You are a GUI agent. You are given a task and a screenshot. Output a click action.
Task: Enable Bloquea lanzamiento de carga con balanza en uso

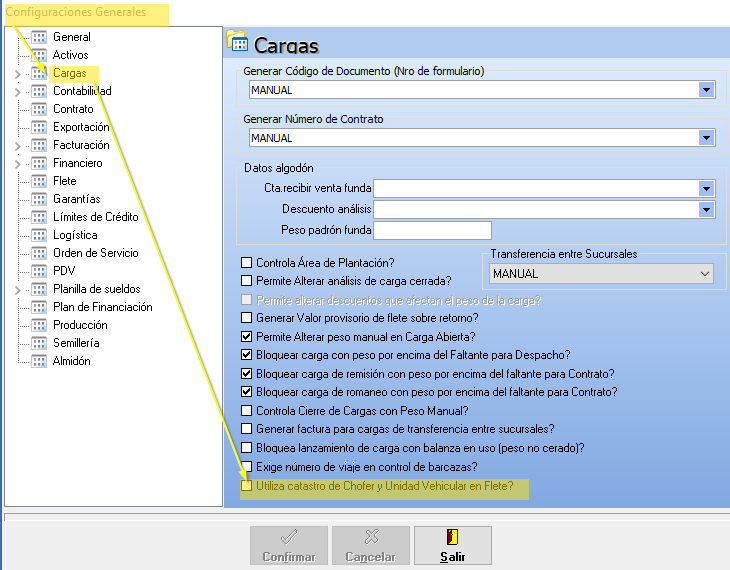pos(246,448)
